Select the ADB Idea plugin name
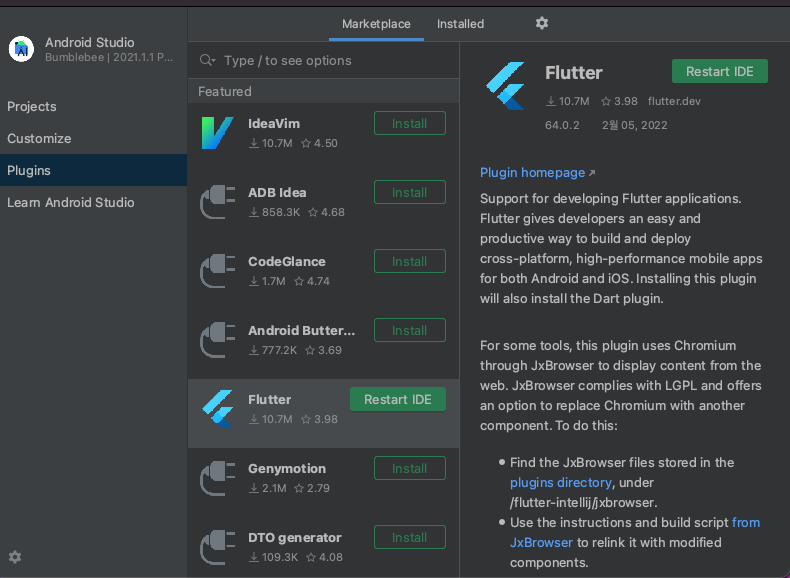The width and height of the screenshot is (790, 578). [x=277, y=192]
